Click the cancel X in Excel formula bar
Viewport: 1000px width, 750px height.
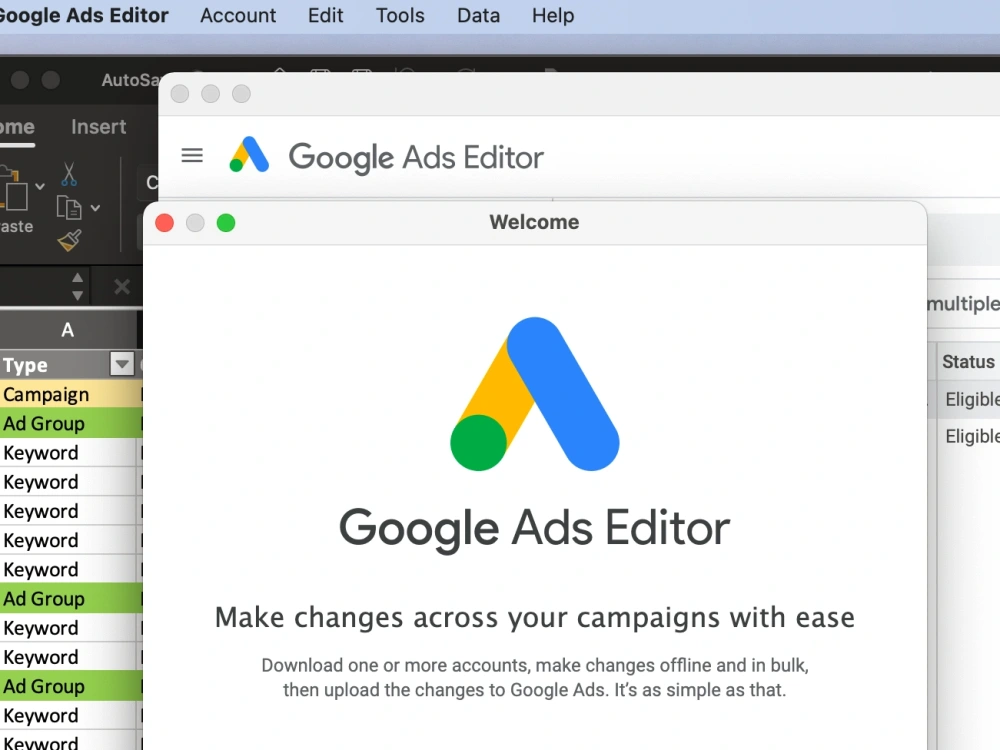click(x=121, y=287)
